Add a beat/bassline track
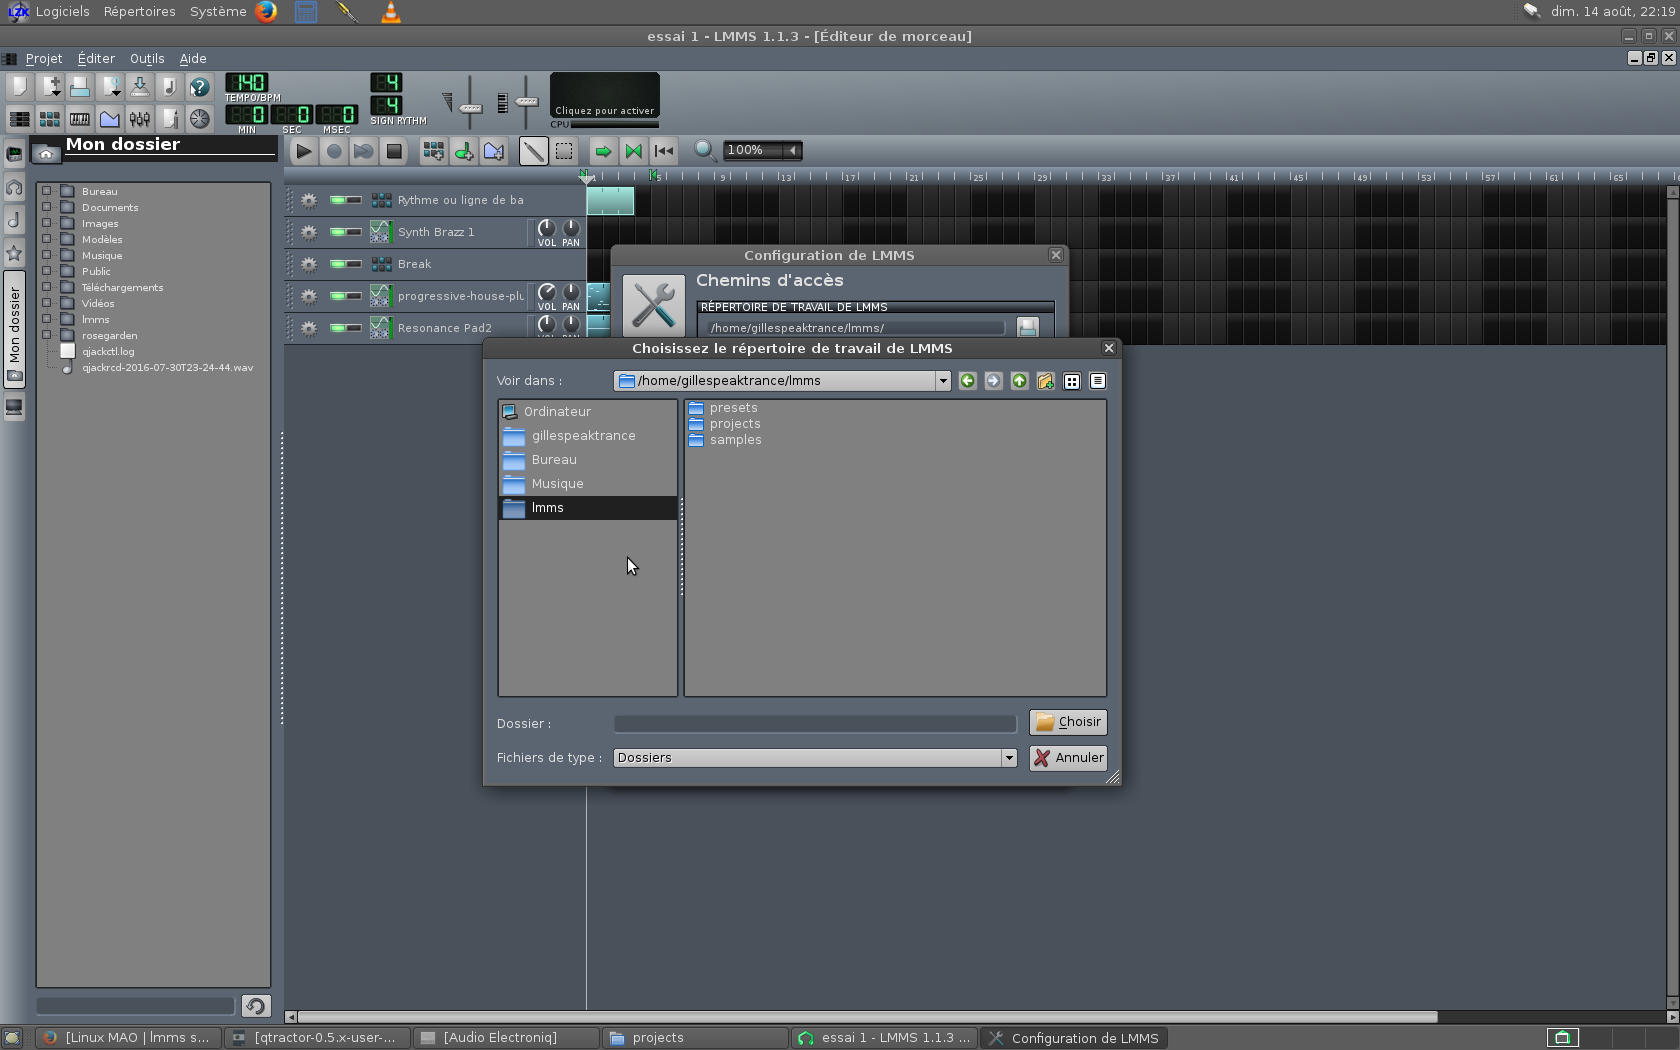Viewport: 1680px width, 1050px height. (434, 151)
